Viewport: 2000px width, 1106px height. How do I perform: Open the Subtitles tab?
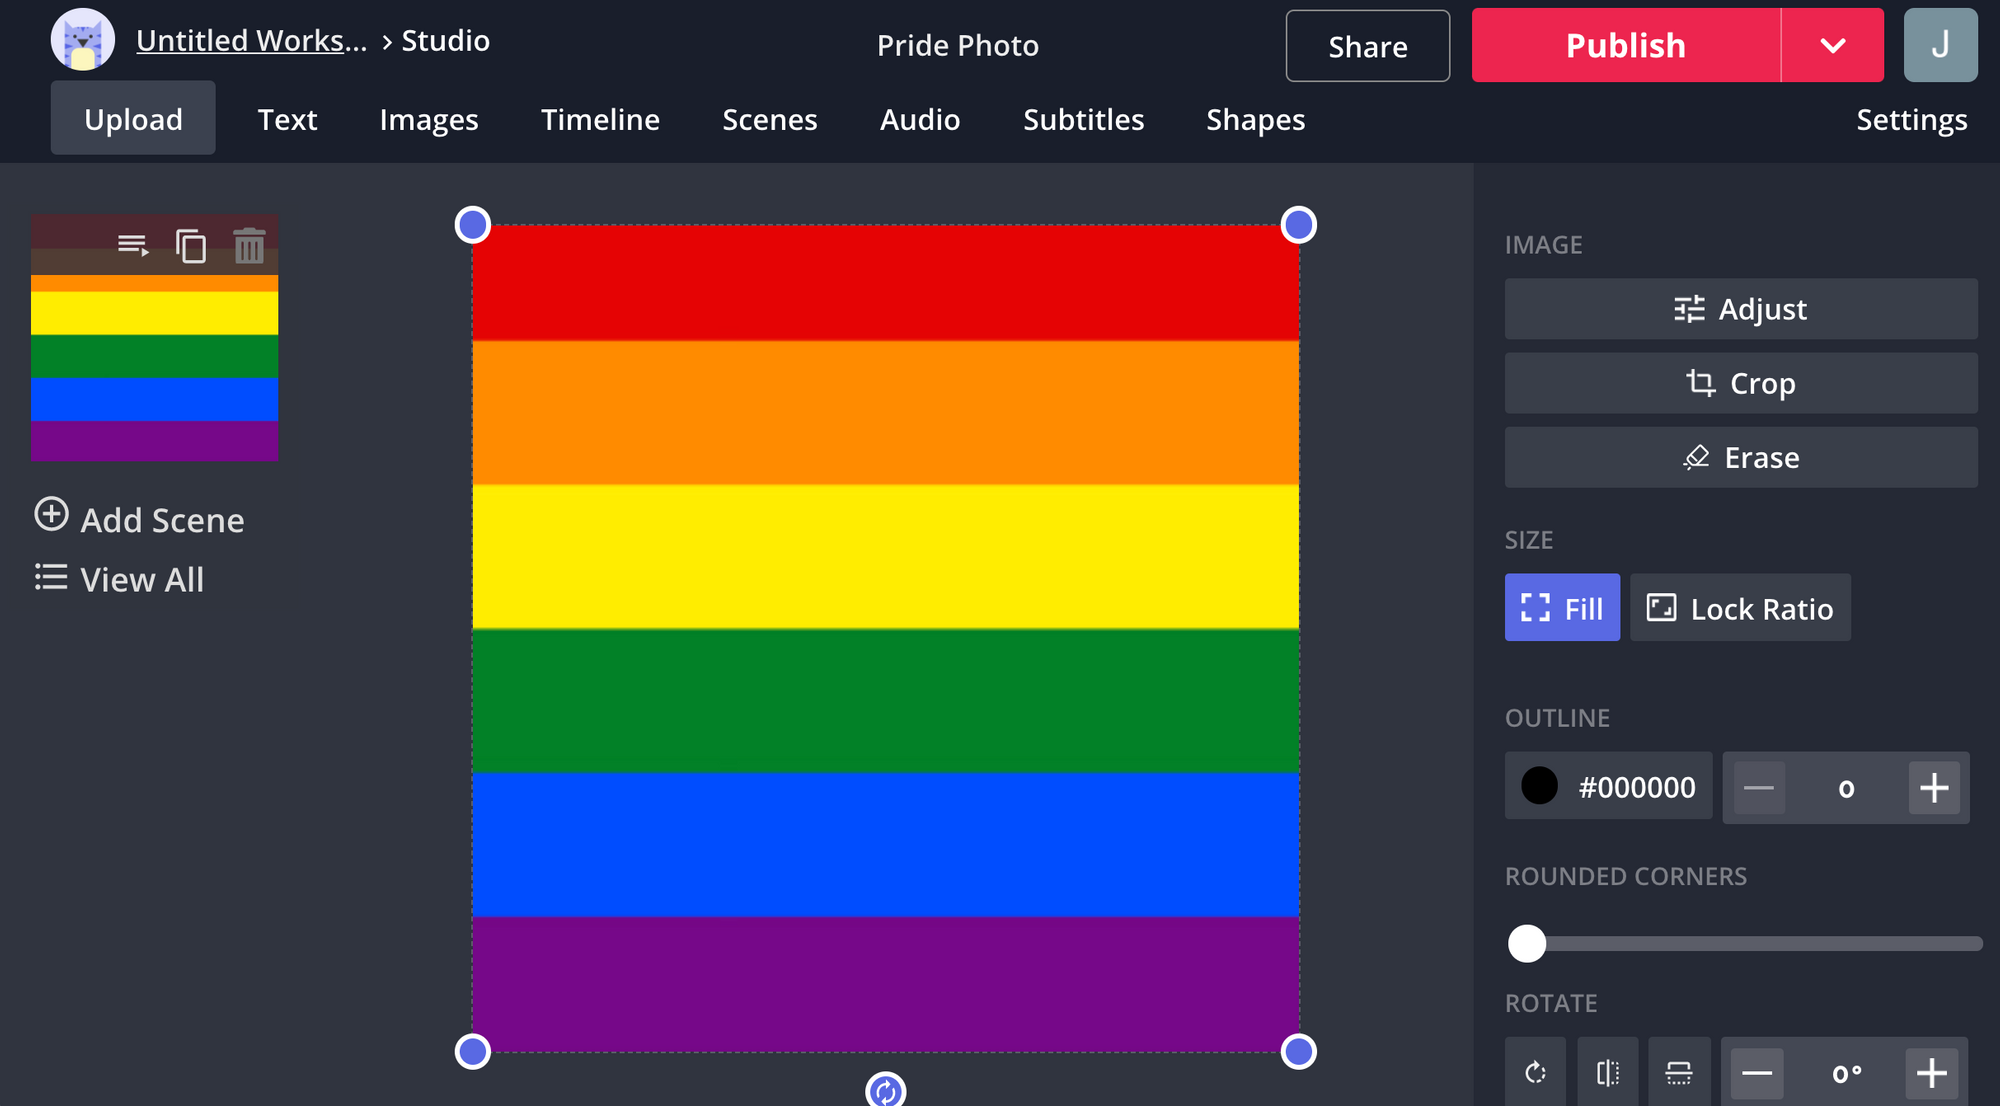coord(1083,120)
